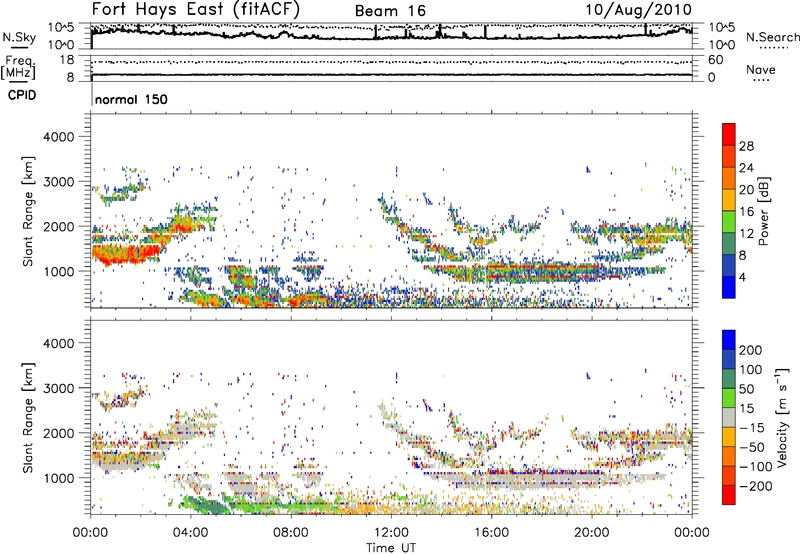Click the '18' frequency axis tick
This screenshot has height=554, width=800.
point(67,60)
